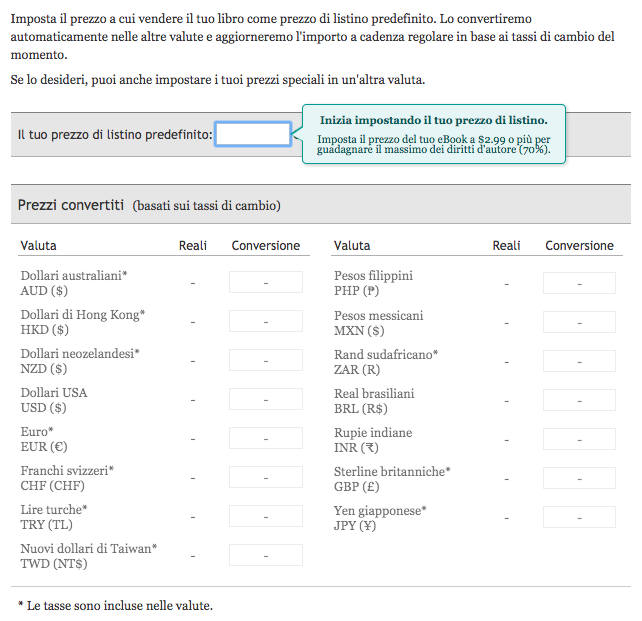642x621 pixels.
Task: Select the Hong Kong dollar conversion field
Action: [x=266, y=322]
